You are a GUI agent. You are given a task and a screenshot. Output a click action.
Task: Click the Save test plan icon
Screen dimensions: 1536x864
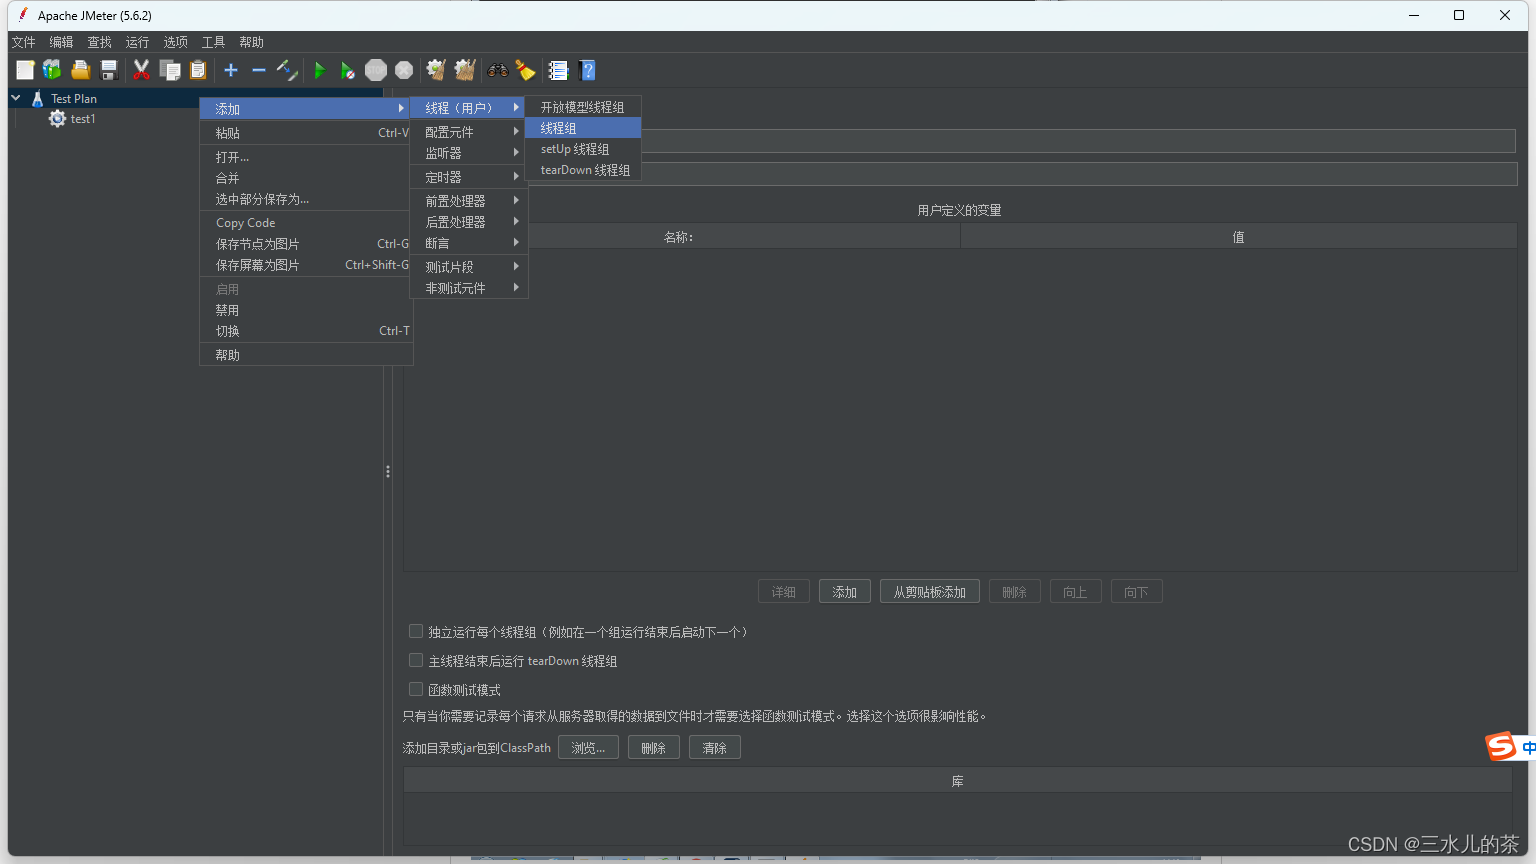(x=109, y=70)
